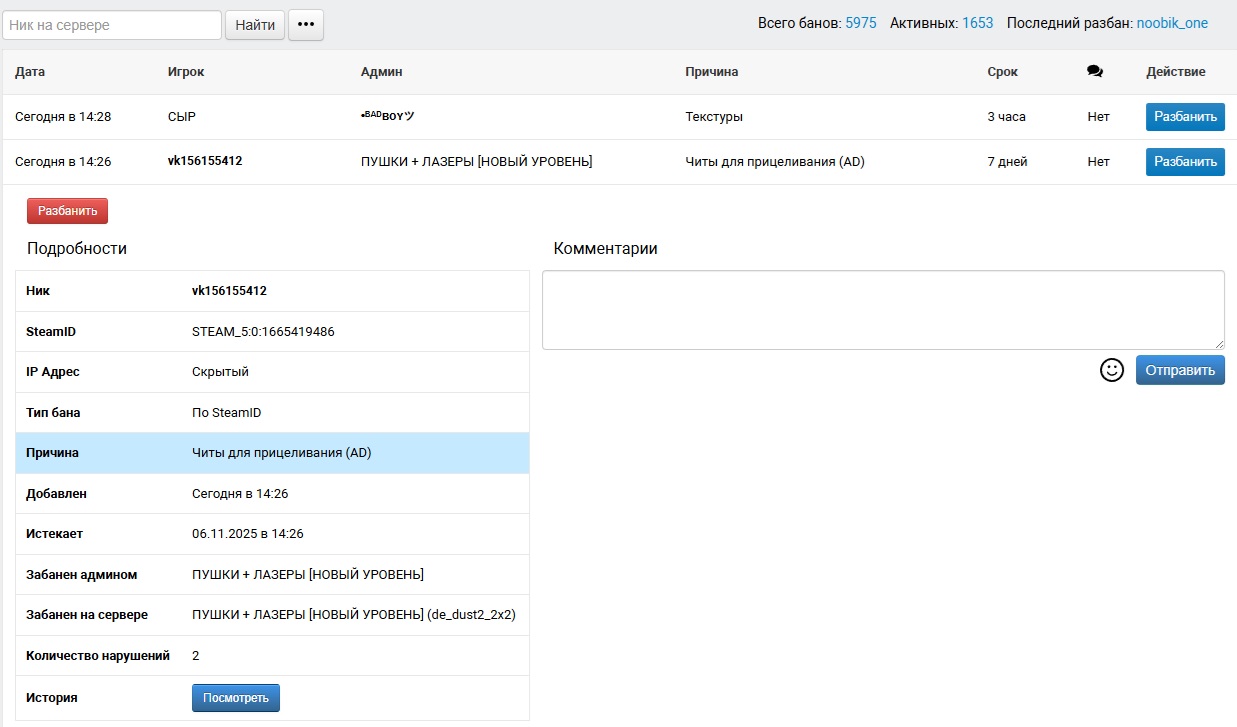Unban vk156155412 from the table row
Image resolution: width=1237 pixels, height=727 pixels.
(x=1185, y=161)
